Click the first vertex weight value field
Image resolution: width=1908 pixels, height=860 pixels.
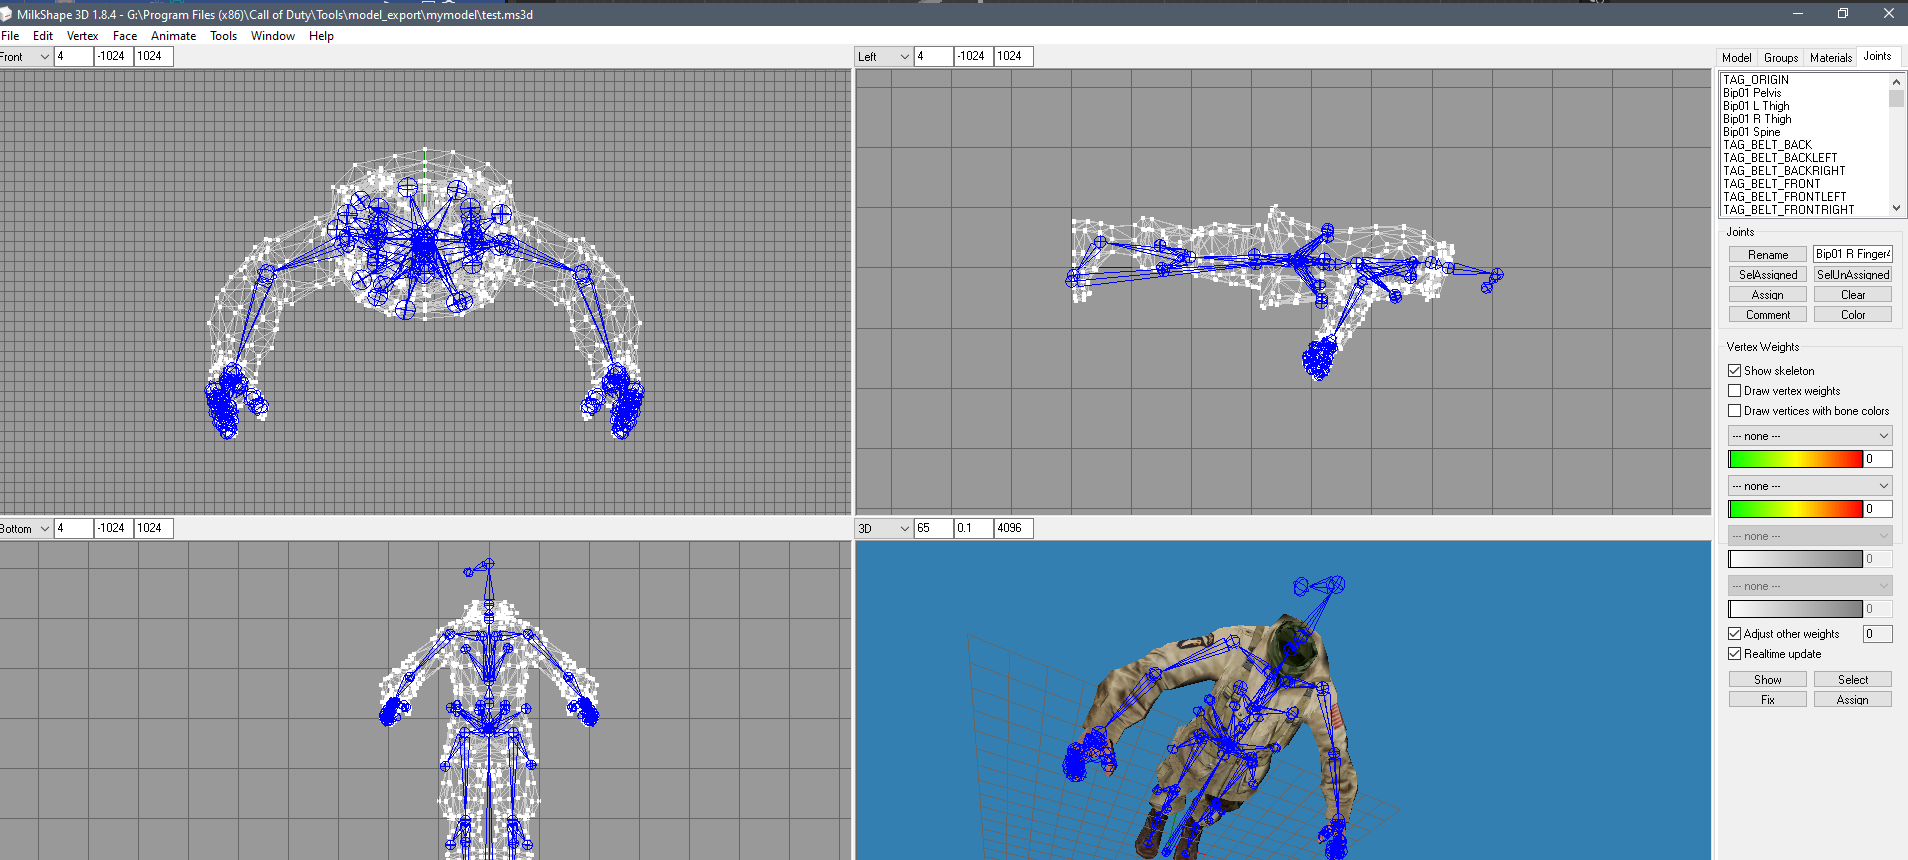click(x=1878, y=459)
